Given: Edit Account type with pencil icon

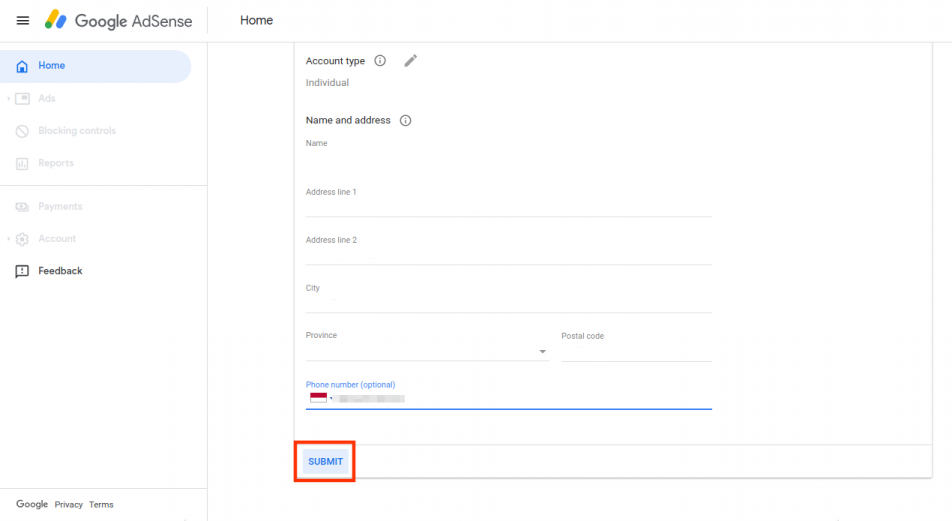Looking at the screenshot, I should pos(410,61).
